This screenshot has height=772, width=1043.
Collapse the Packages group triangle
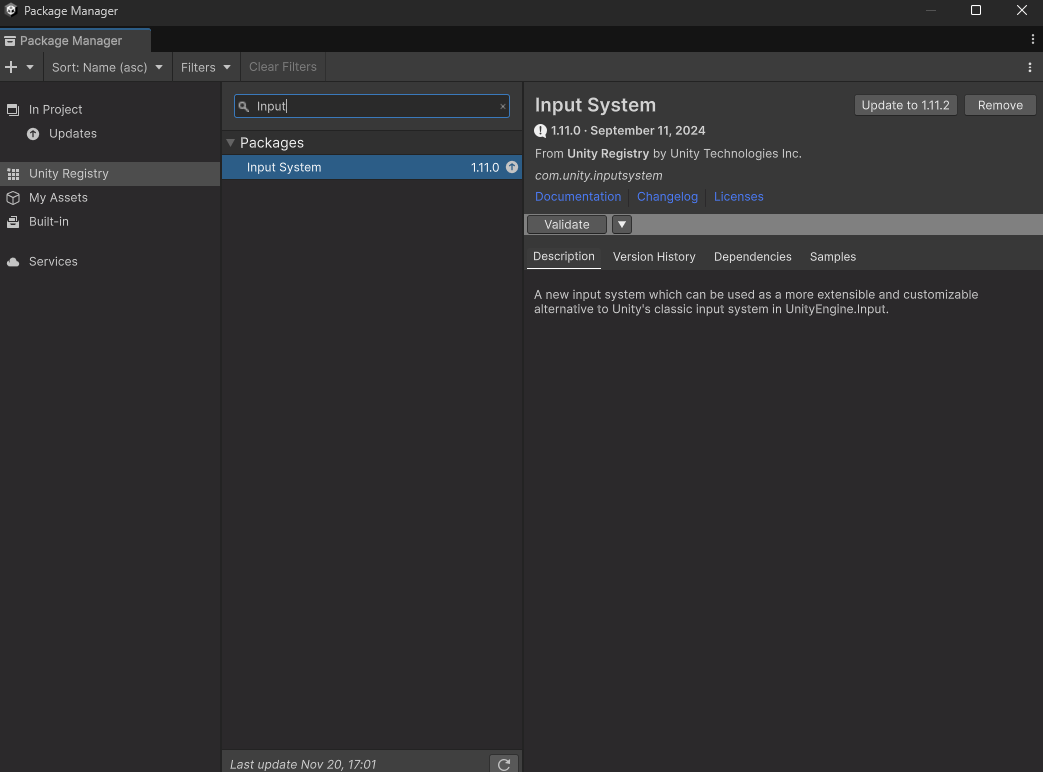point(231,142)
